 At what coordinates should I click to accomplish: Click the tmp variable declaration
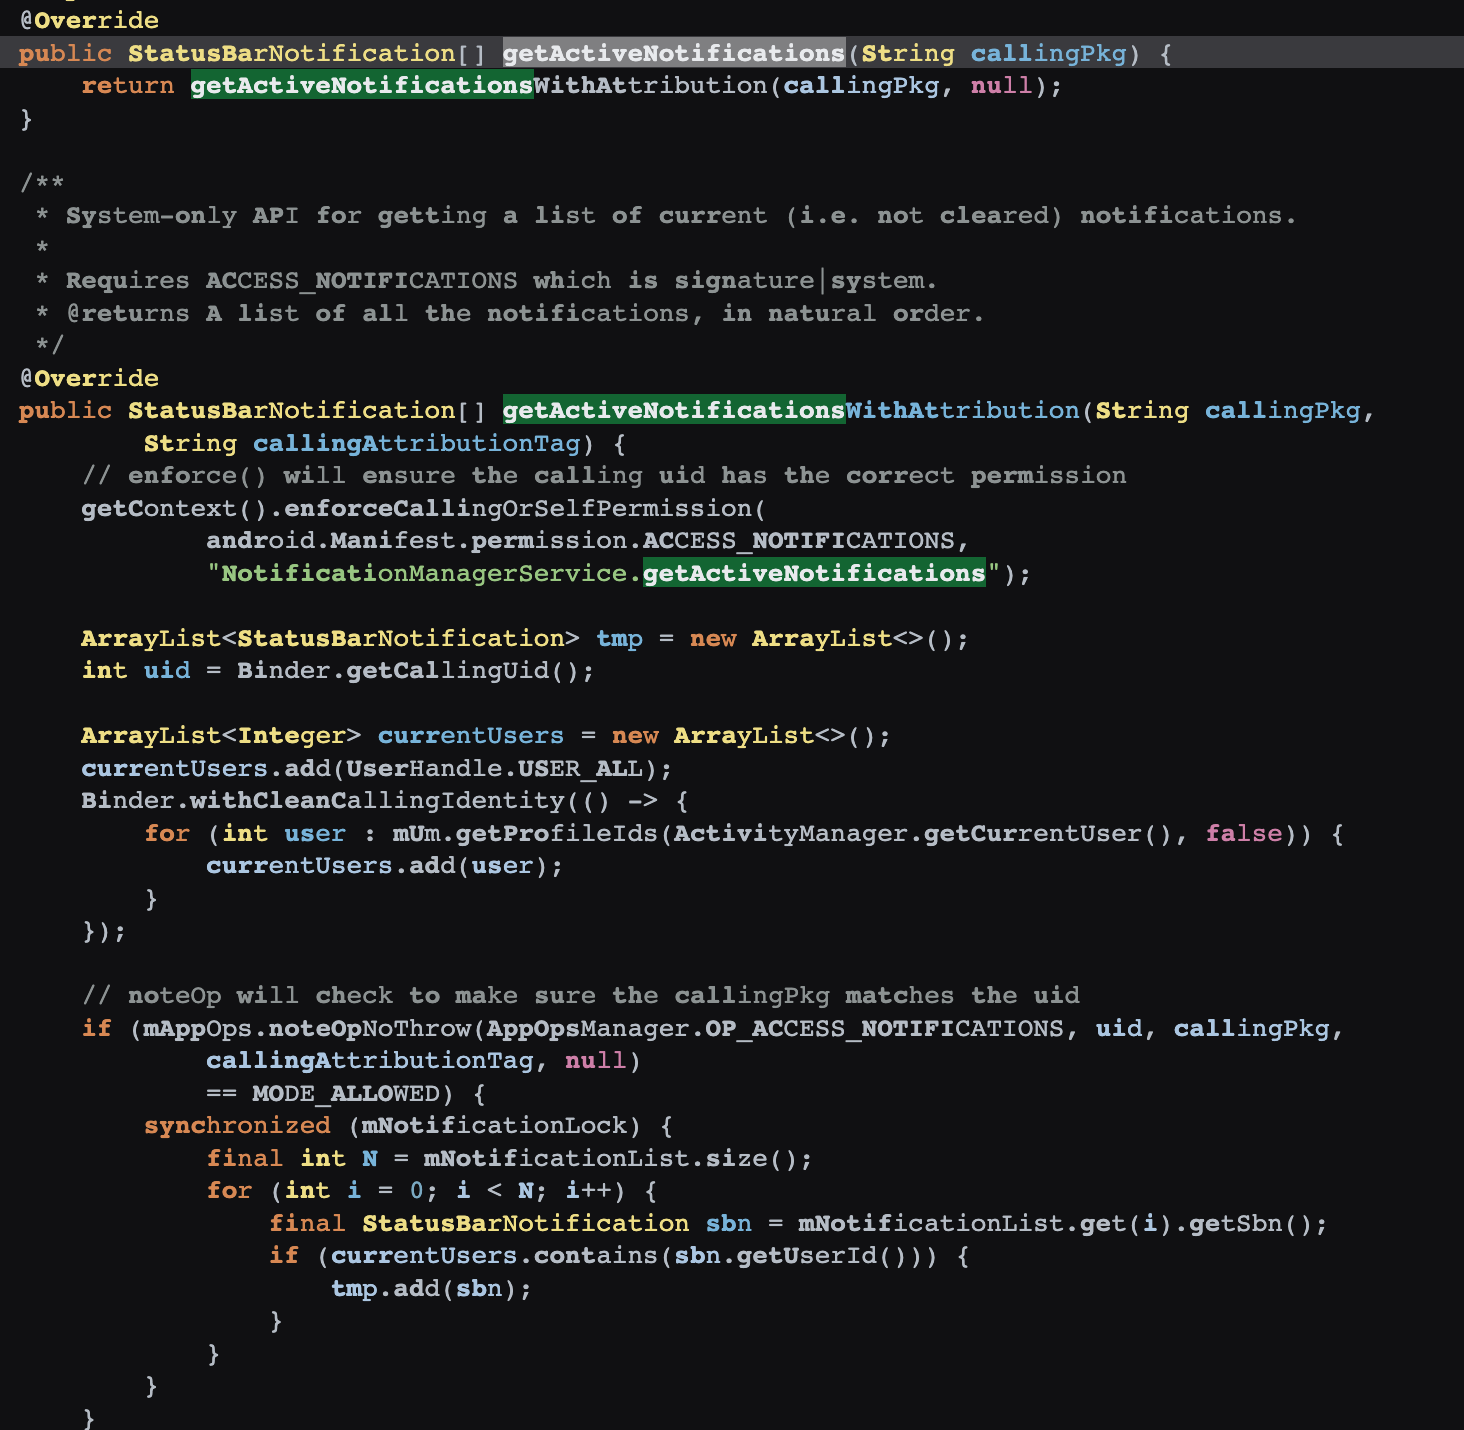620,639
